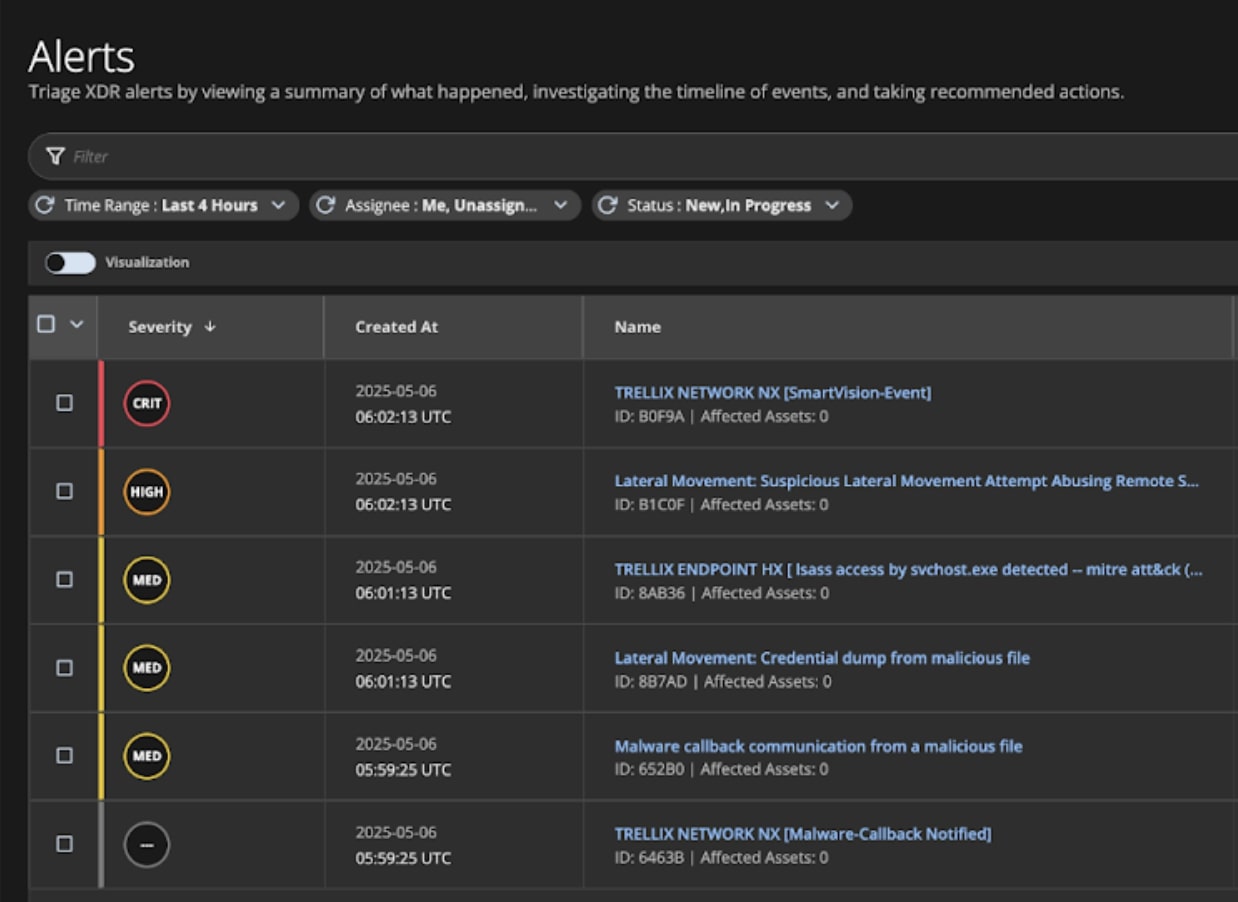
Task: Click the Name column header
Action: 637,327
